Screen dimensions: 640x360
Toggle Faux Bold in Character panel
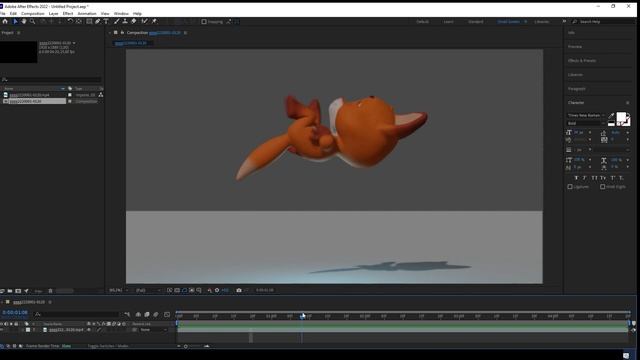click(x=576, y=178)
